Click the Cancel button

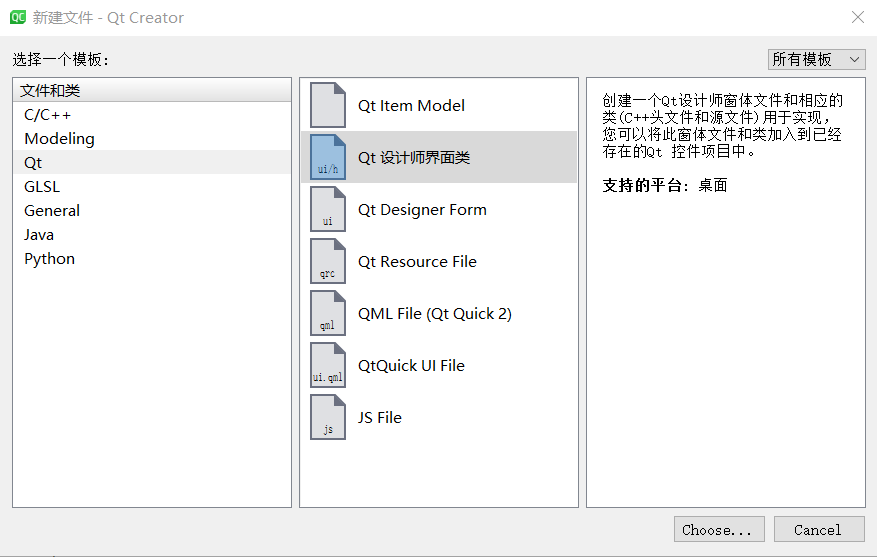819,529
